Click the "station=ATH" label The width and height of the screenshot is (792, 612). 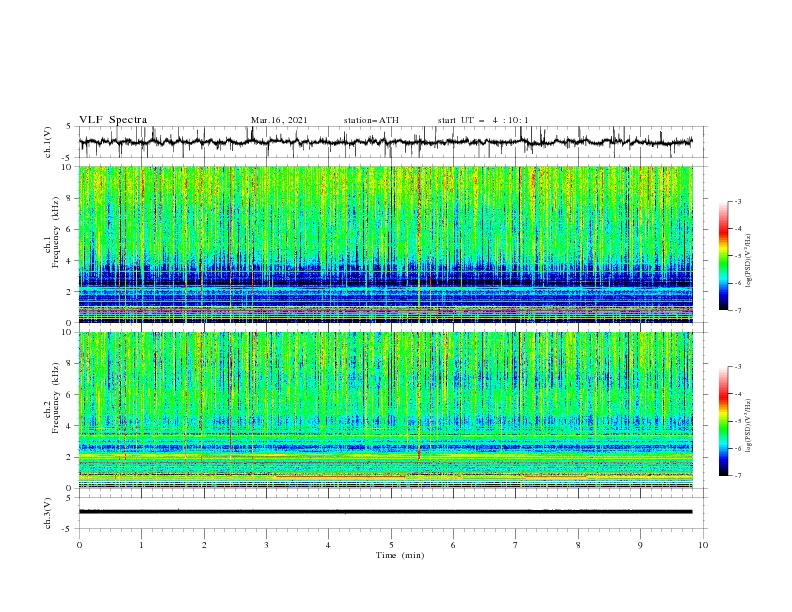tap(371, 120)
